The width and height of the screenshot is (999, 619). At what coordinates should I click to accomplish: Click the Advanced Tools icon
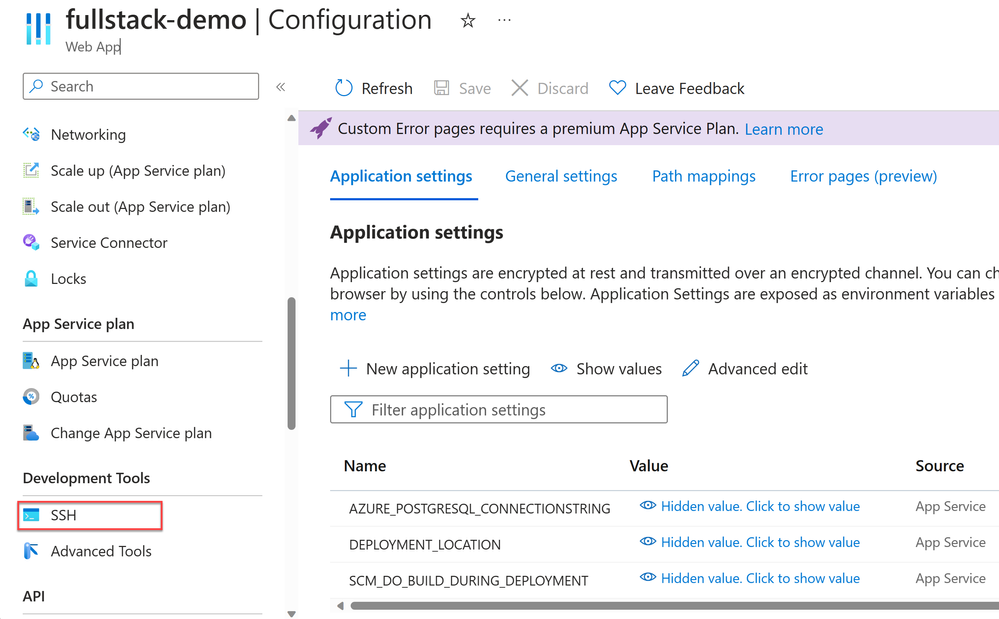31,551
